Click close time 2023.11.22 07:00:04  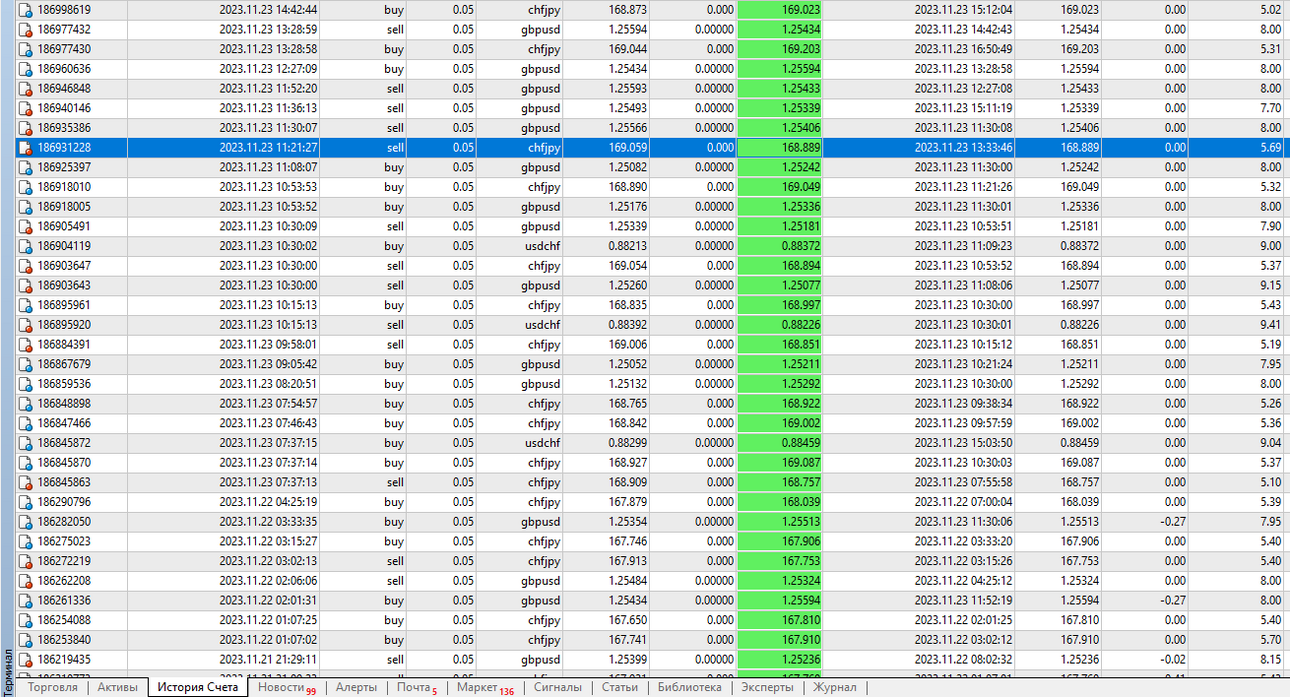[x=963, y=502]
